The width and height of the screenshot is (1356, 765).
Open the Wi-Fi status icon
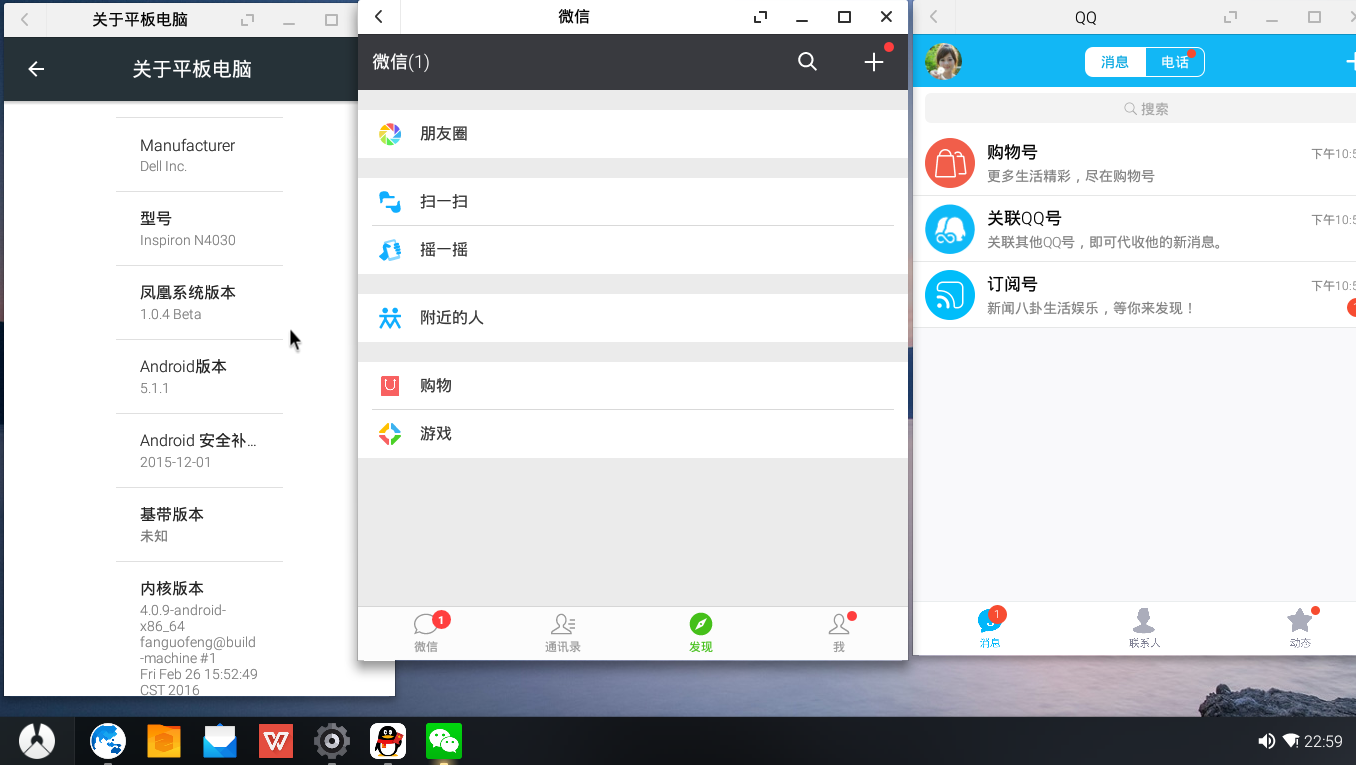[x=1291, y=741]
